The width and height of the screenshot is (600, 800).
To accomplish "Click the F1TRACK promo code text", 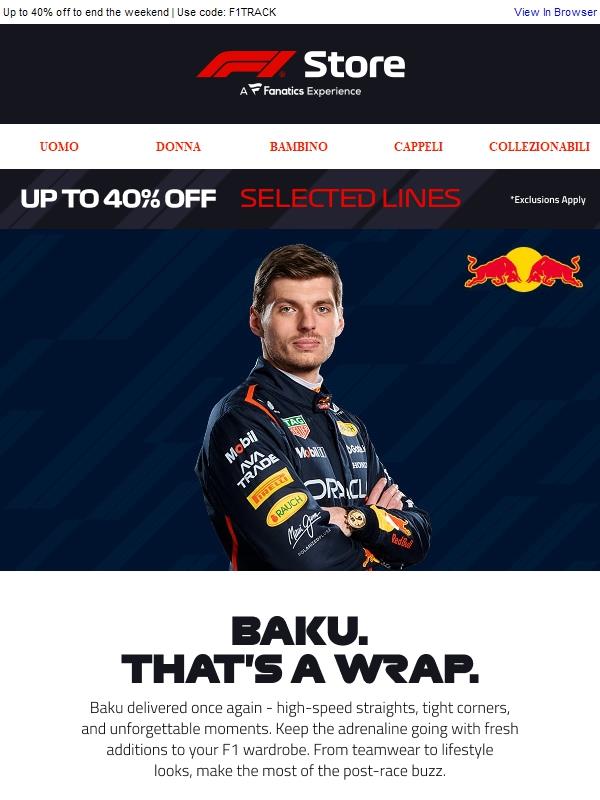I will pyautogui.click(x=253, y=12).
